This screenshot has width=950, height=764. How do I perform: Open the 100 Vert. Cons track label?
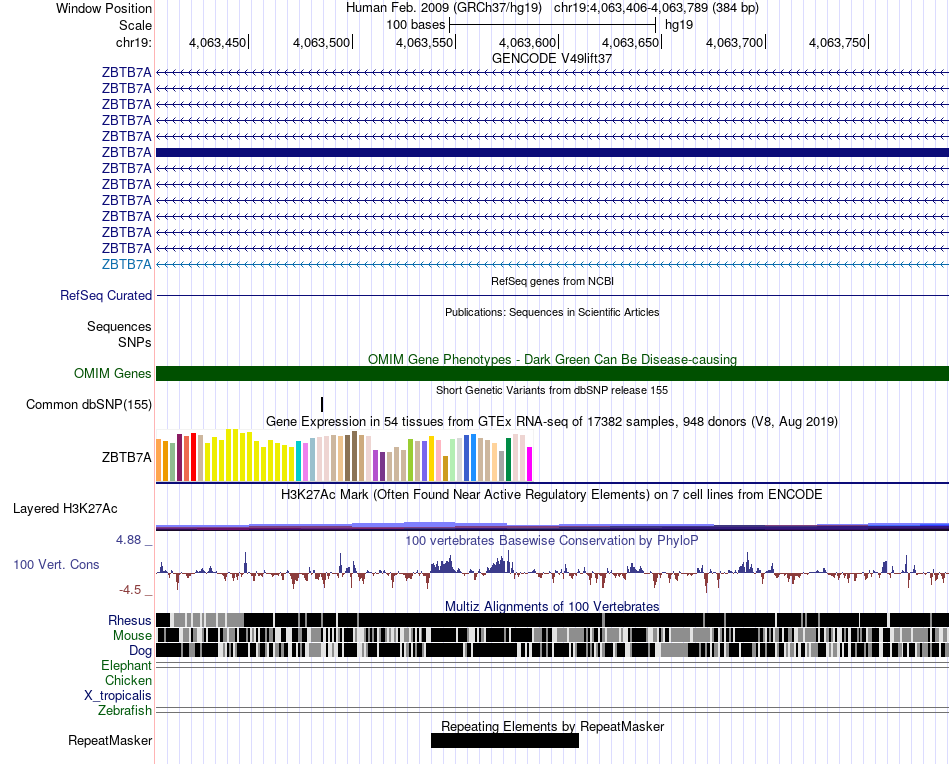tap(56, 565)
